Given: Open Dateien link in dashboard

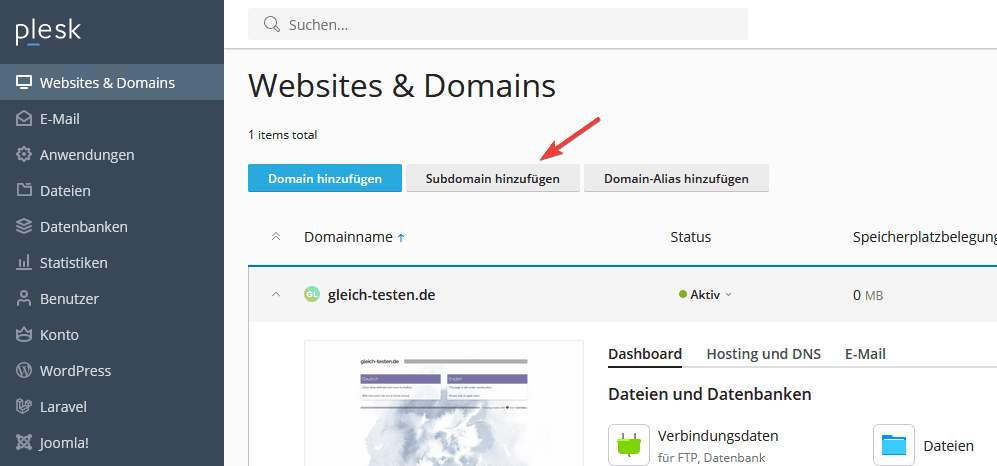Looking at the screenshot, I should click(948, 446).
